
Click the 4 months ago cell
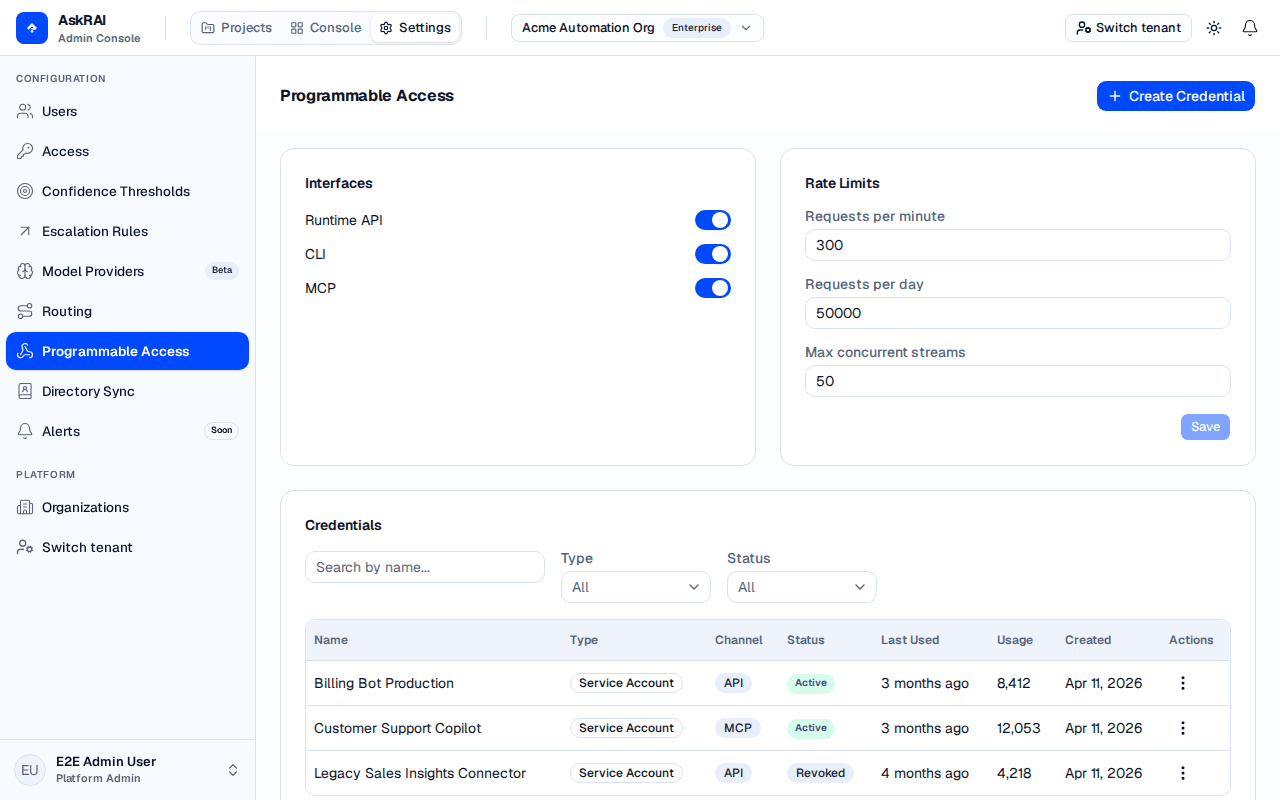925,773
